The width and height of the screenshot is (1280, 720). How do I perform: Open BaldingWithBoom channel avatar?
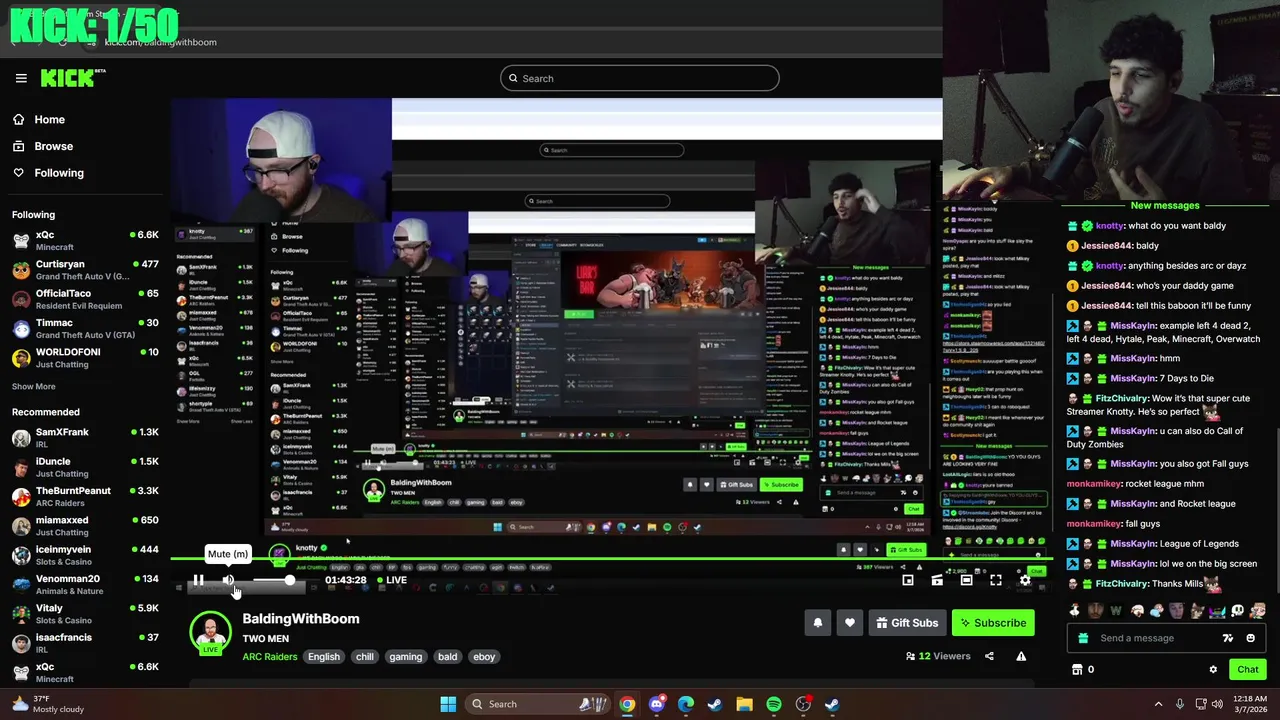point(210,633)
